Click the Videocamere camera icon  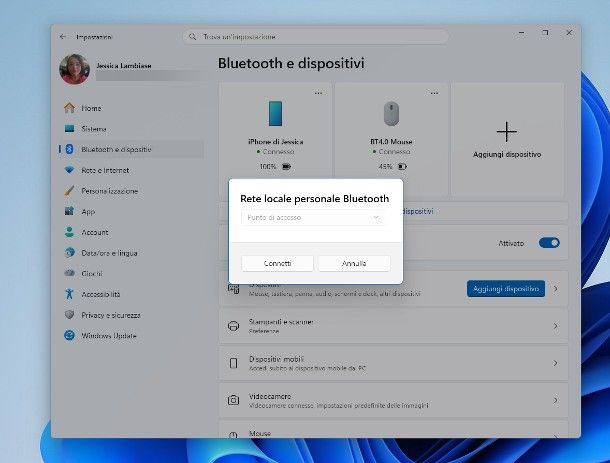click(233, 400)
